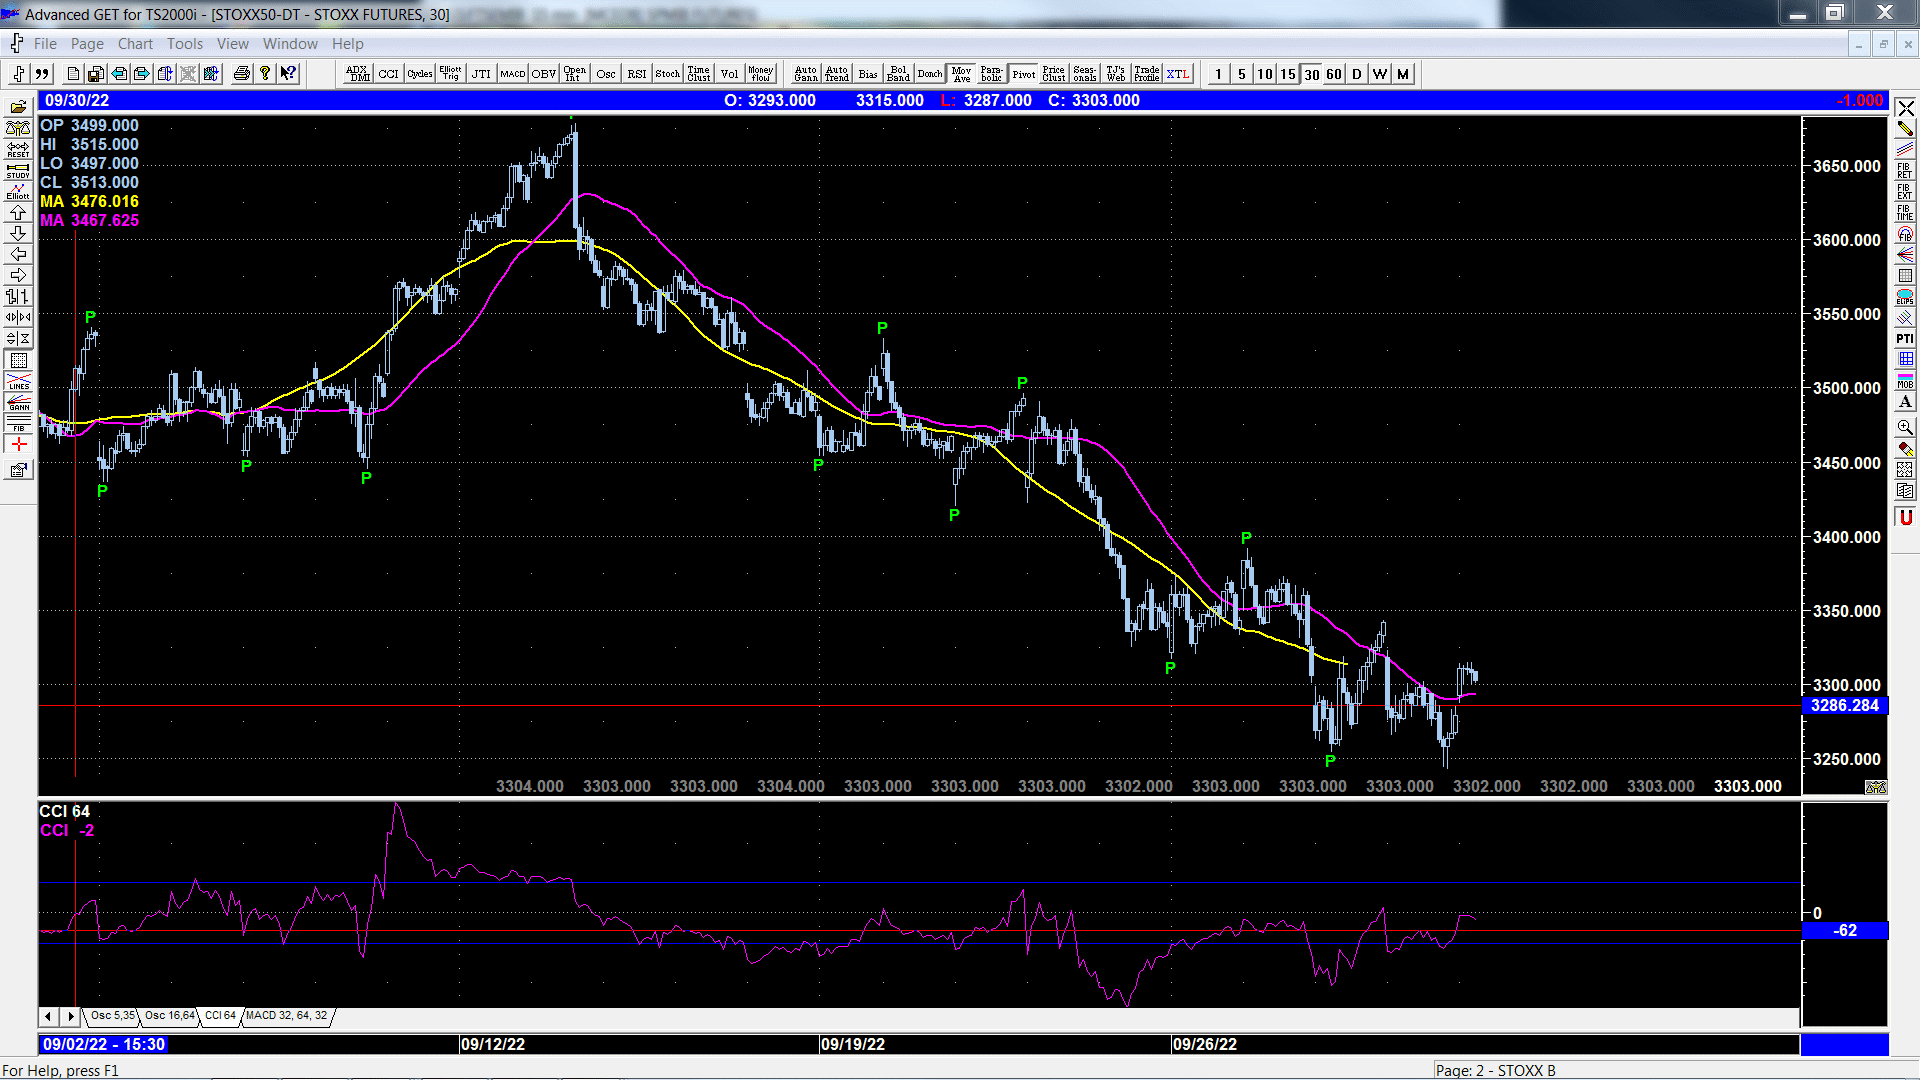Image resolution: width=1920 pixels, height=1080 pixels.
Task: Switch to Weekly (W) timeframe
Action: tap(1380, 74)
